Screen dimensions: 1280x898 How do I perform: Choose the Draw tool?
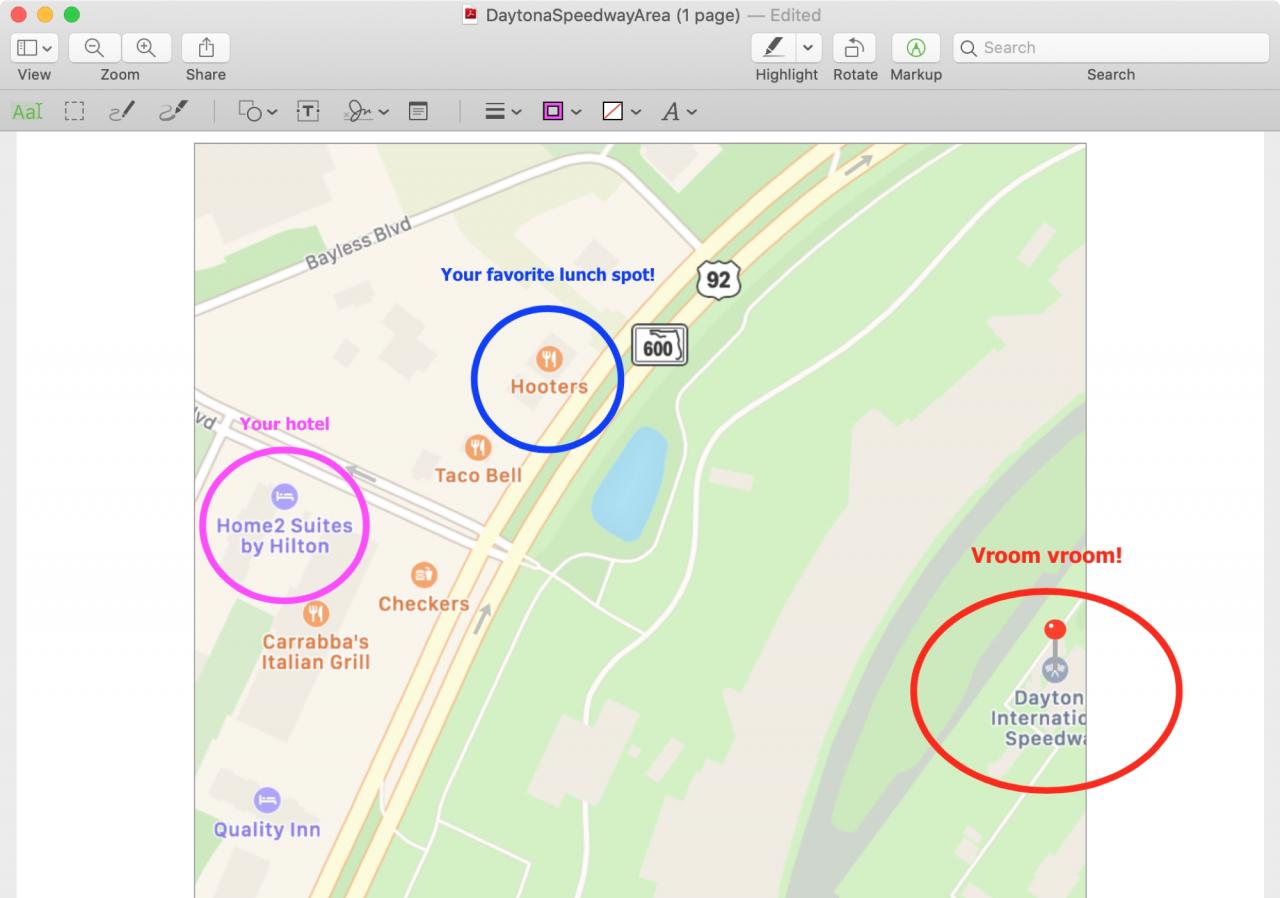click(x=174, y=112)
